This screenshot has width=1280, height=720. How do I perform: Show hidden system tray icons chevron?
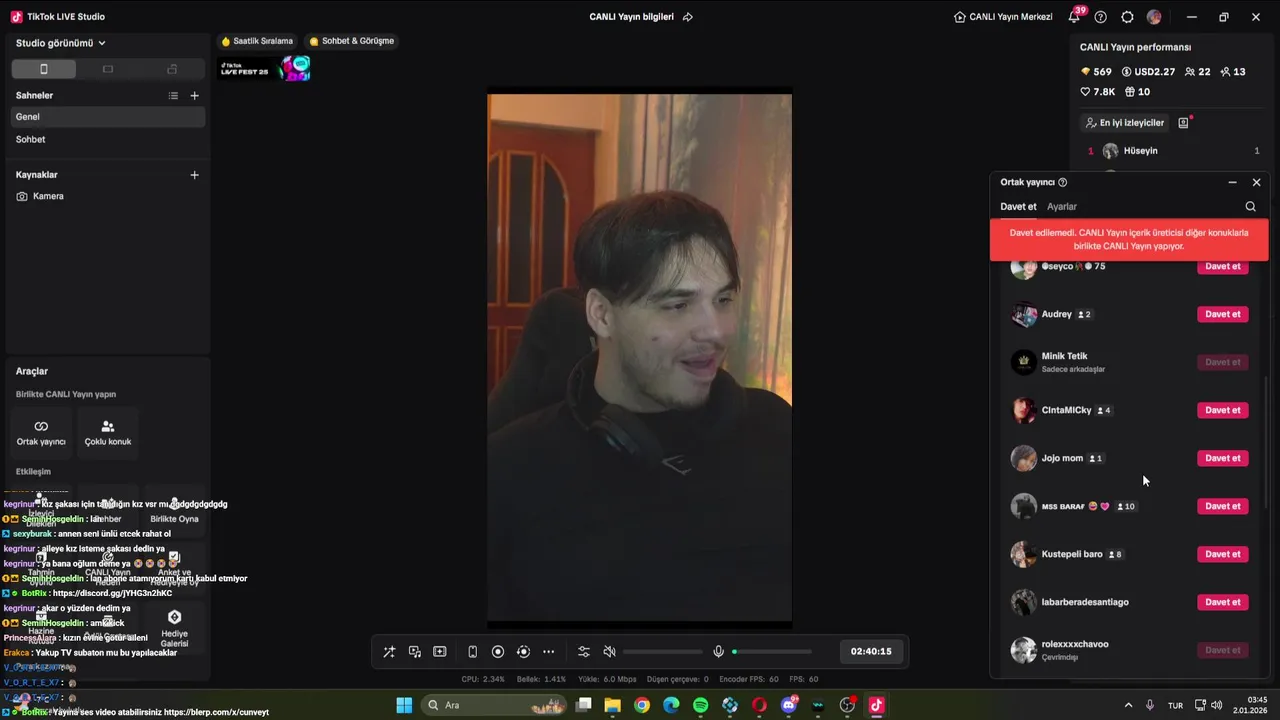tap(1128, 705)
